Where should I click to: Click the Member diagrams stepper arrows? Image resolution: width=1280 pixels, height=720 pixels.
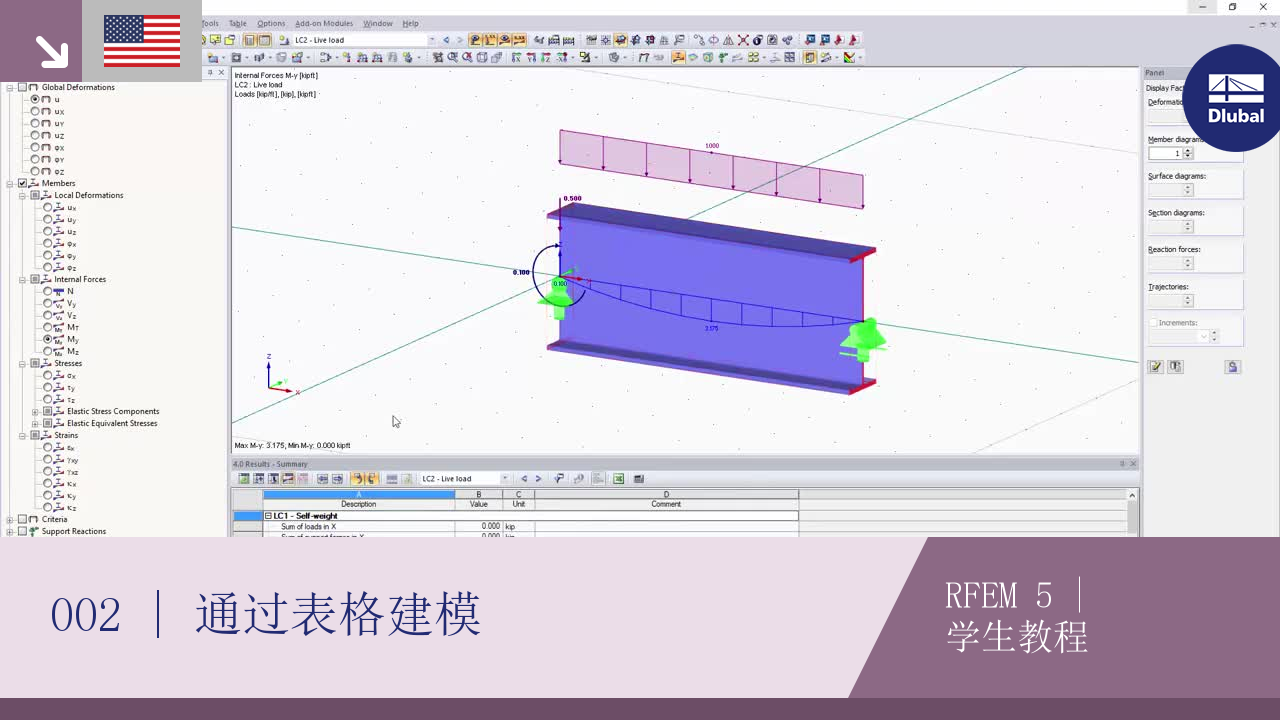point(1188,153)
